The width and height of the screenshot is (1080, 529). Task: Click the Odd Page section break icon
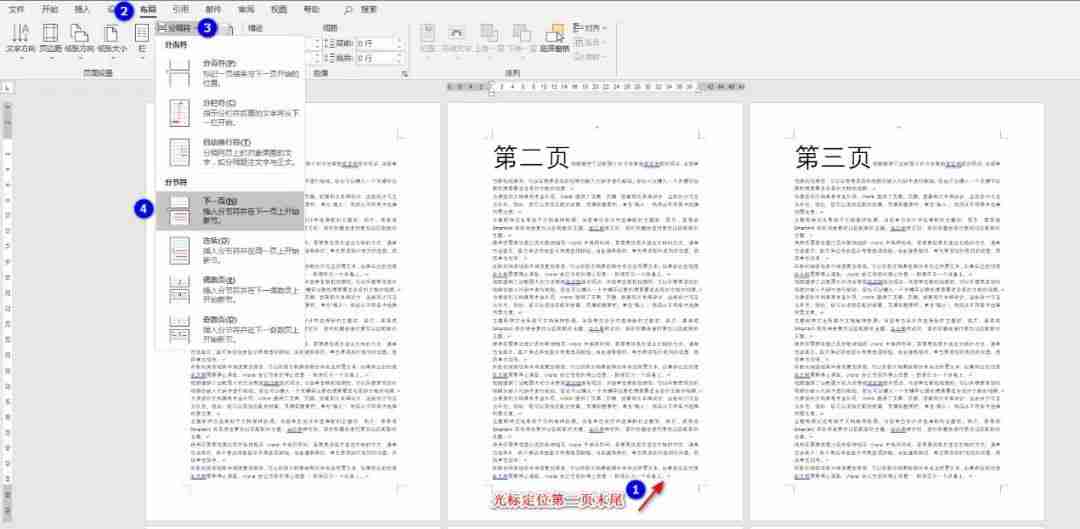click(179, 330)
